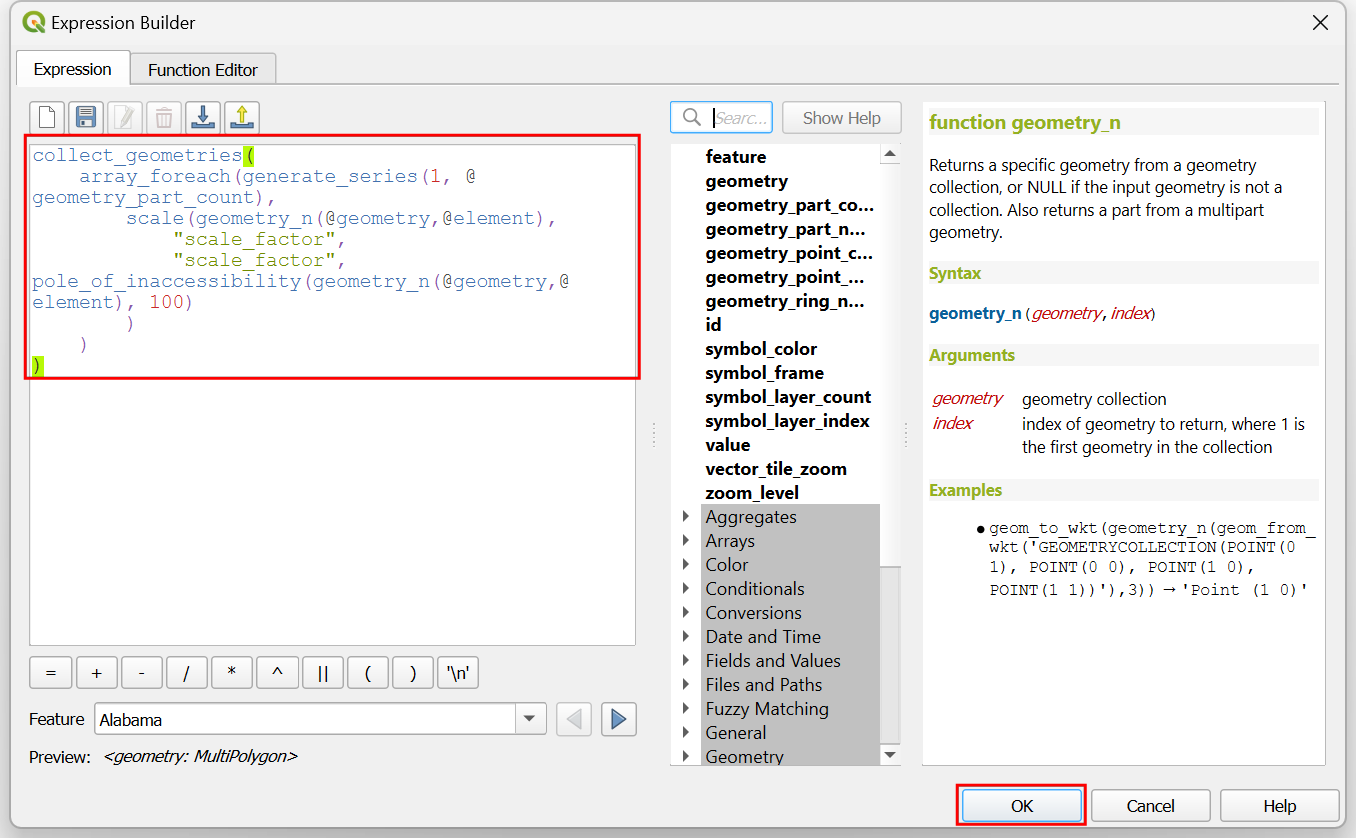Viewport: 1356px width, 838px height.
Task: Open the Feature dropdown showing Alabama
Action: click(x=530, y=719)
